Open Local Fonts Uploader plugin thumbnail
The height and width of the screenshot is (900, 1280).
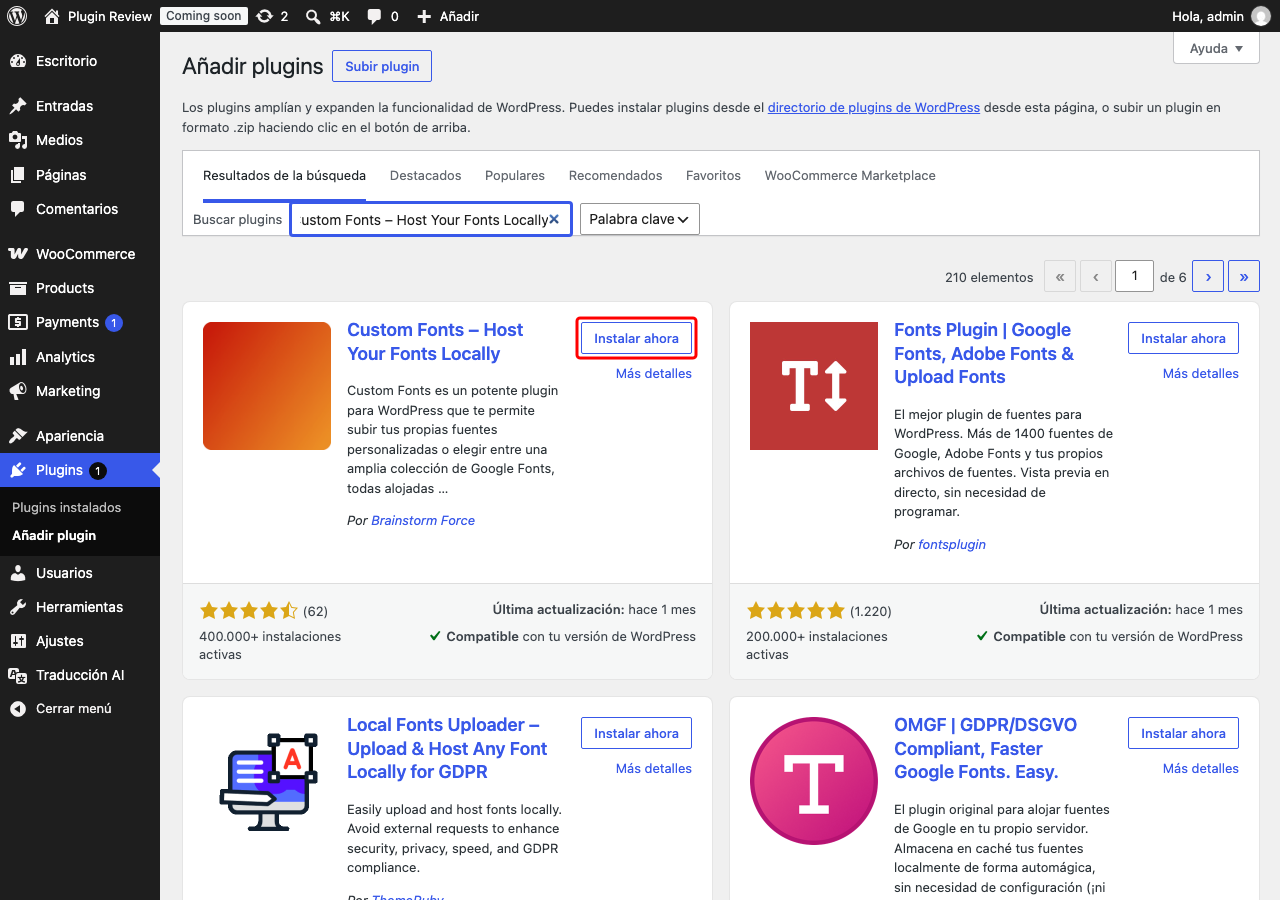click(x=267, y=781)
